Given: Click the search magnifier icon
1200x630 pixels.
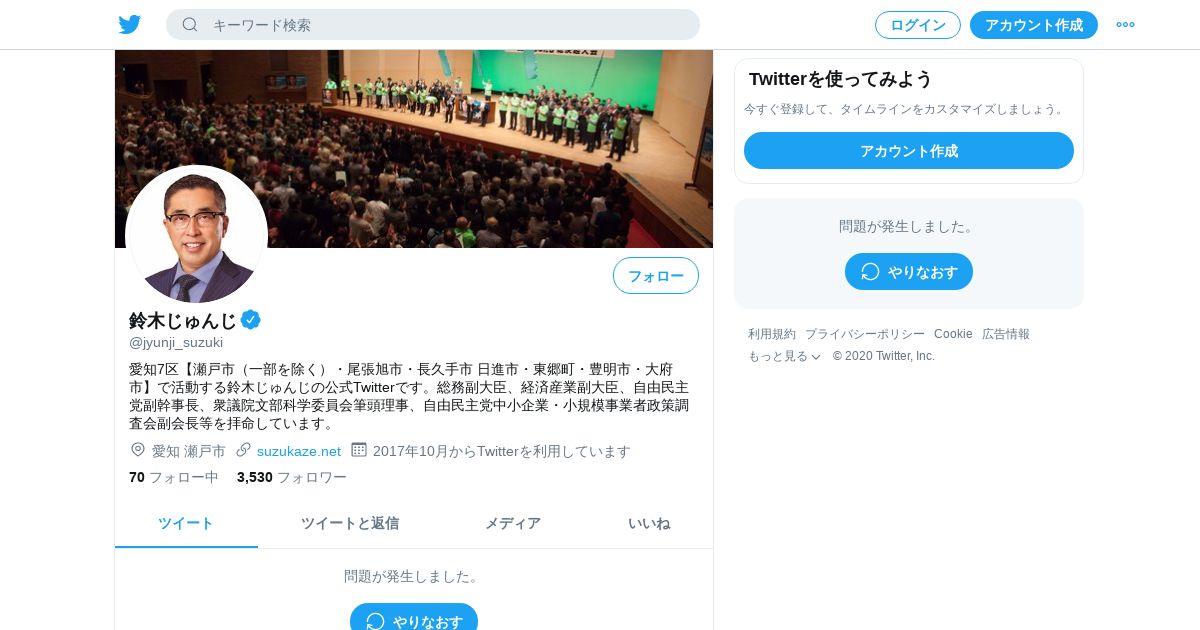Looking at the screenshot, I should tap(190, 25).
